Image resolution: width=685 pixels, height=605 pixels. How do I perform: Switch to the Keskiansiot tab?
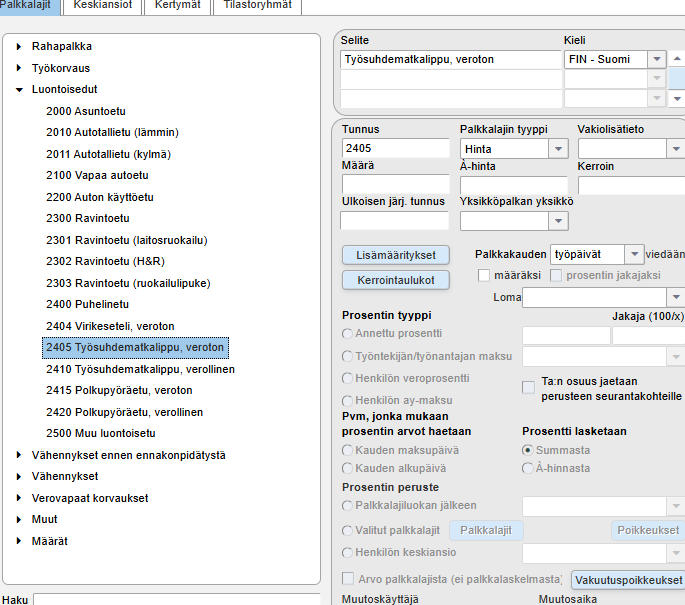(103, 6)
